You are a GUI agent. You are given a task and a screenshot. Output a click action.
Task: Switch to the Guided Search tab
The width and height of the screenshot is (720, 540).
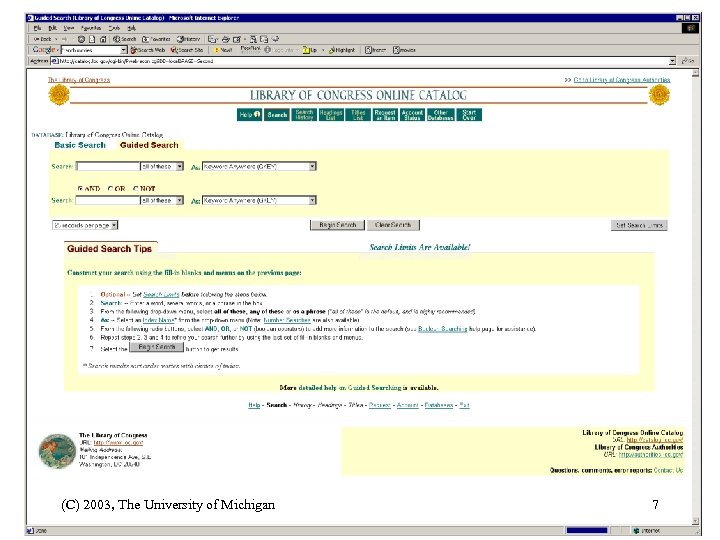click(149, 145)
